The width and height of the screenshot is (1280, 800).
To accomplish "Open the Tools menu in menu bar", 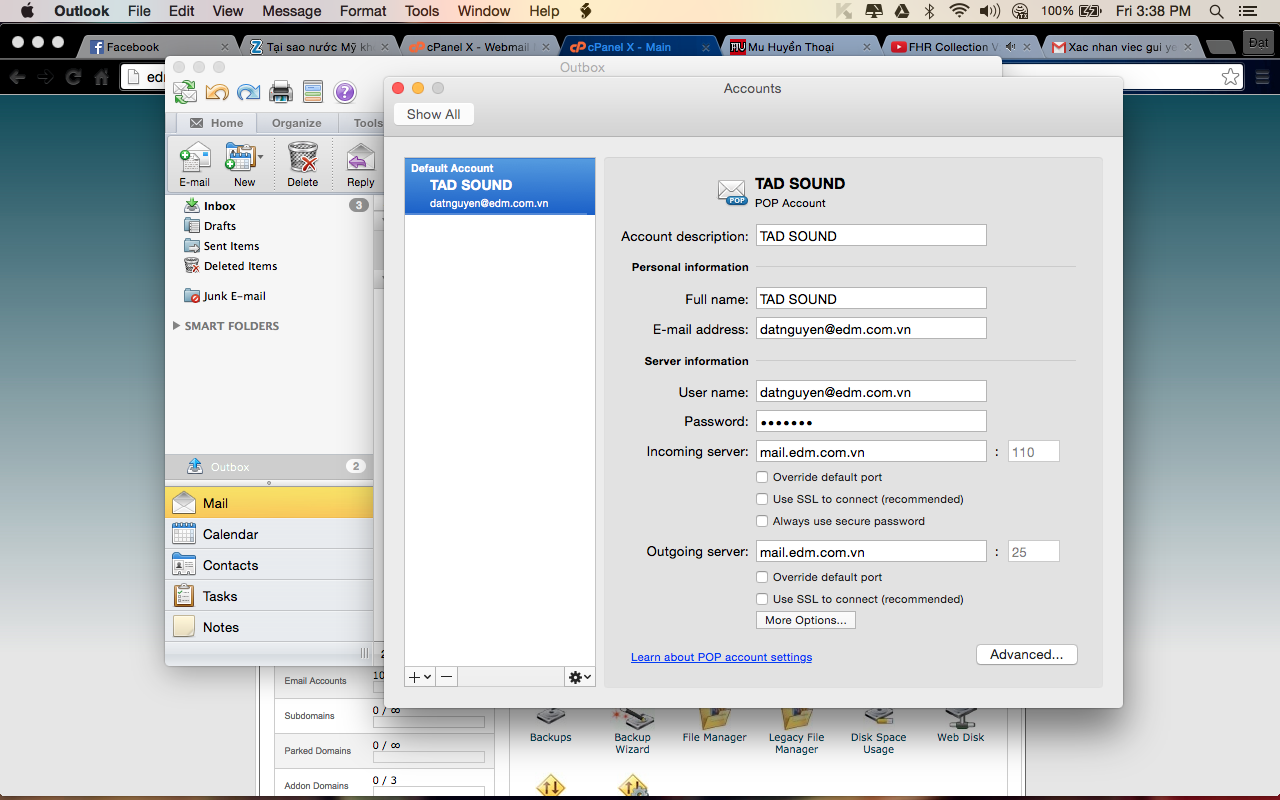I will click(422, 11).
